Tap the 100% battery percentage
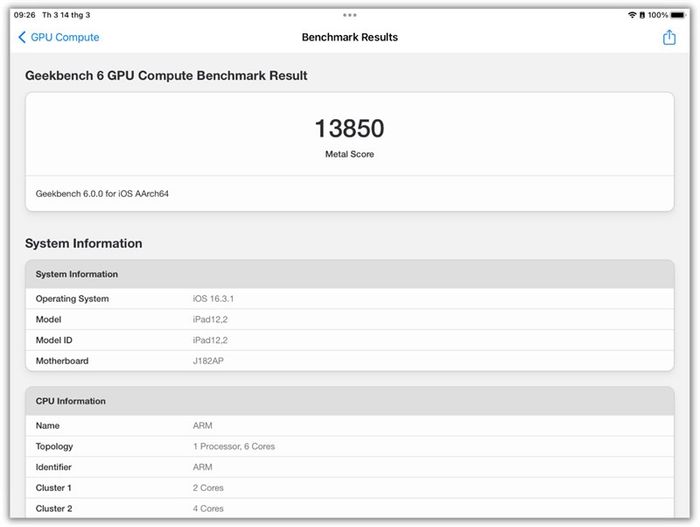The height and width of the screenshot is (527, 700). click(658, 15)
